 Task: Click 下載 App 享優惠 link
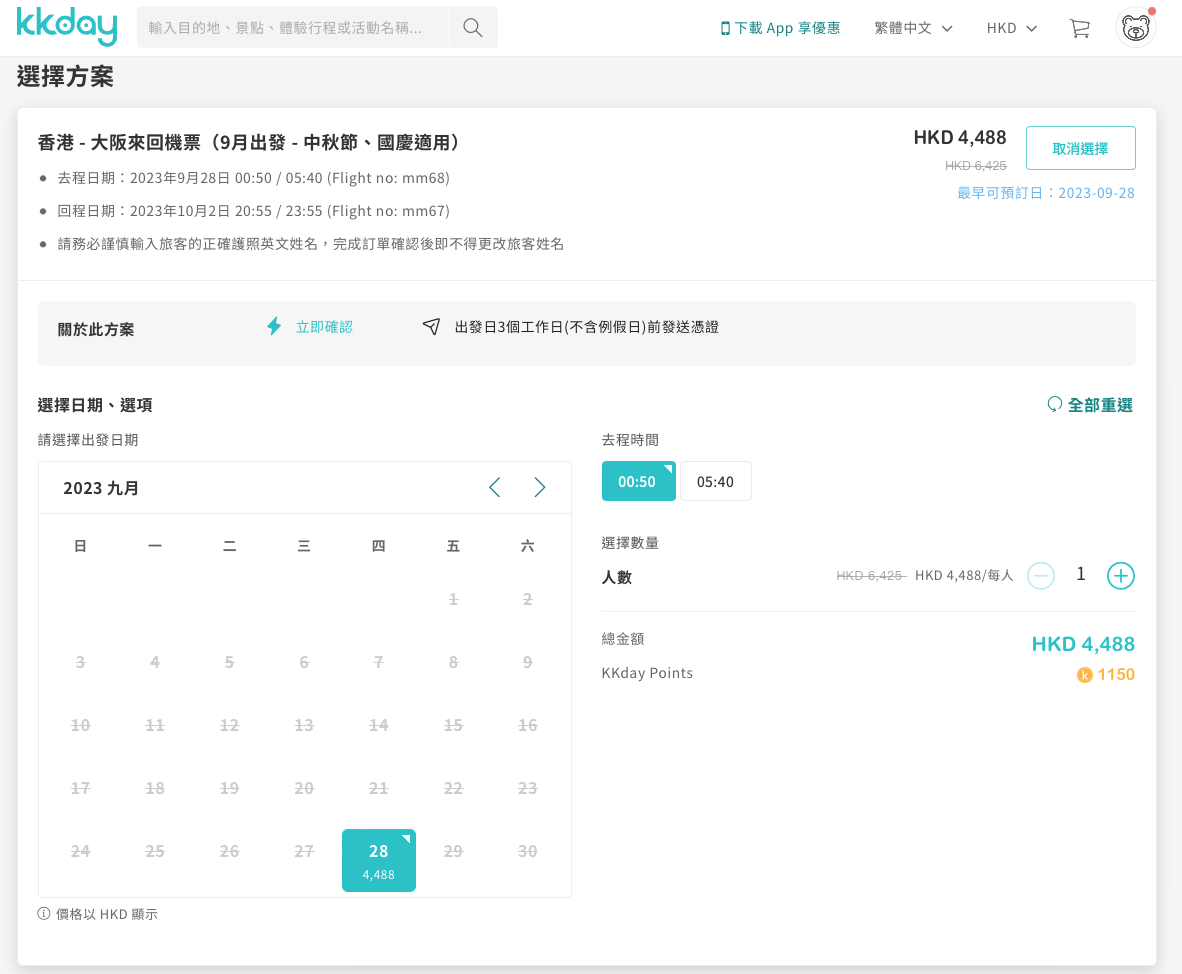point(780,28)
